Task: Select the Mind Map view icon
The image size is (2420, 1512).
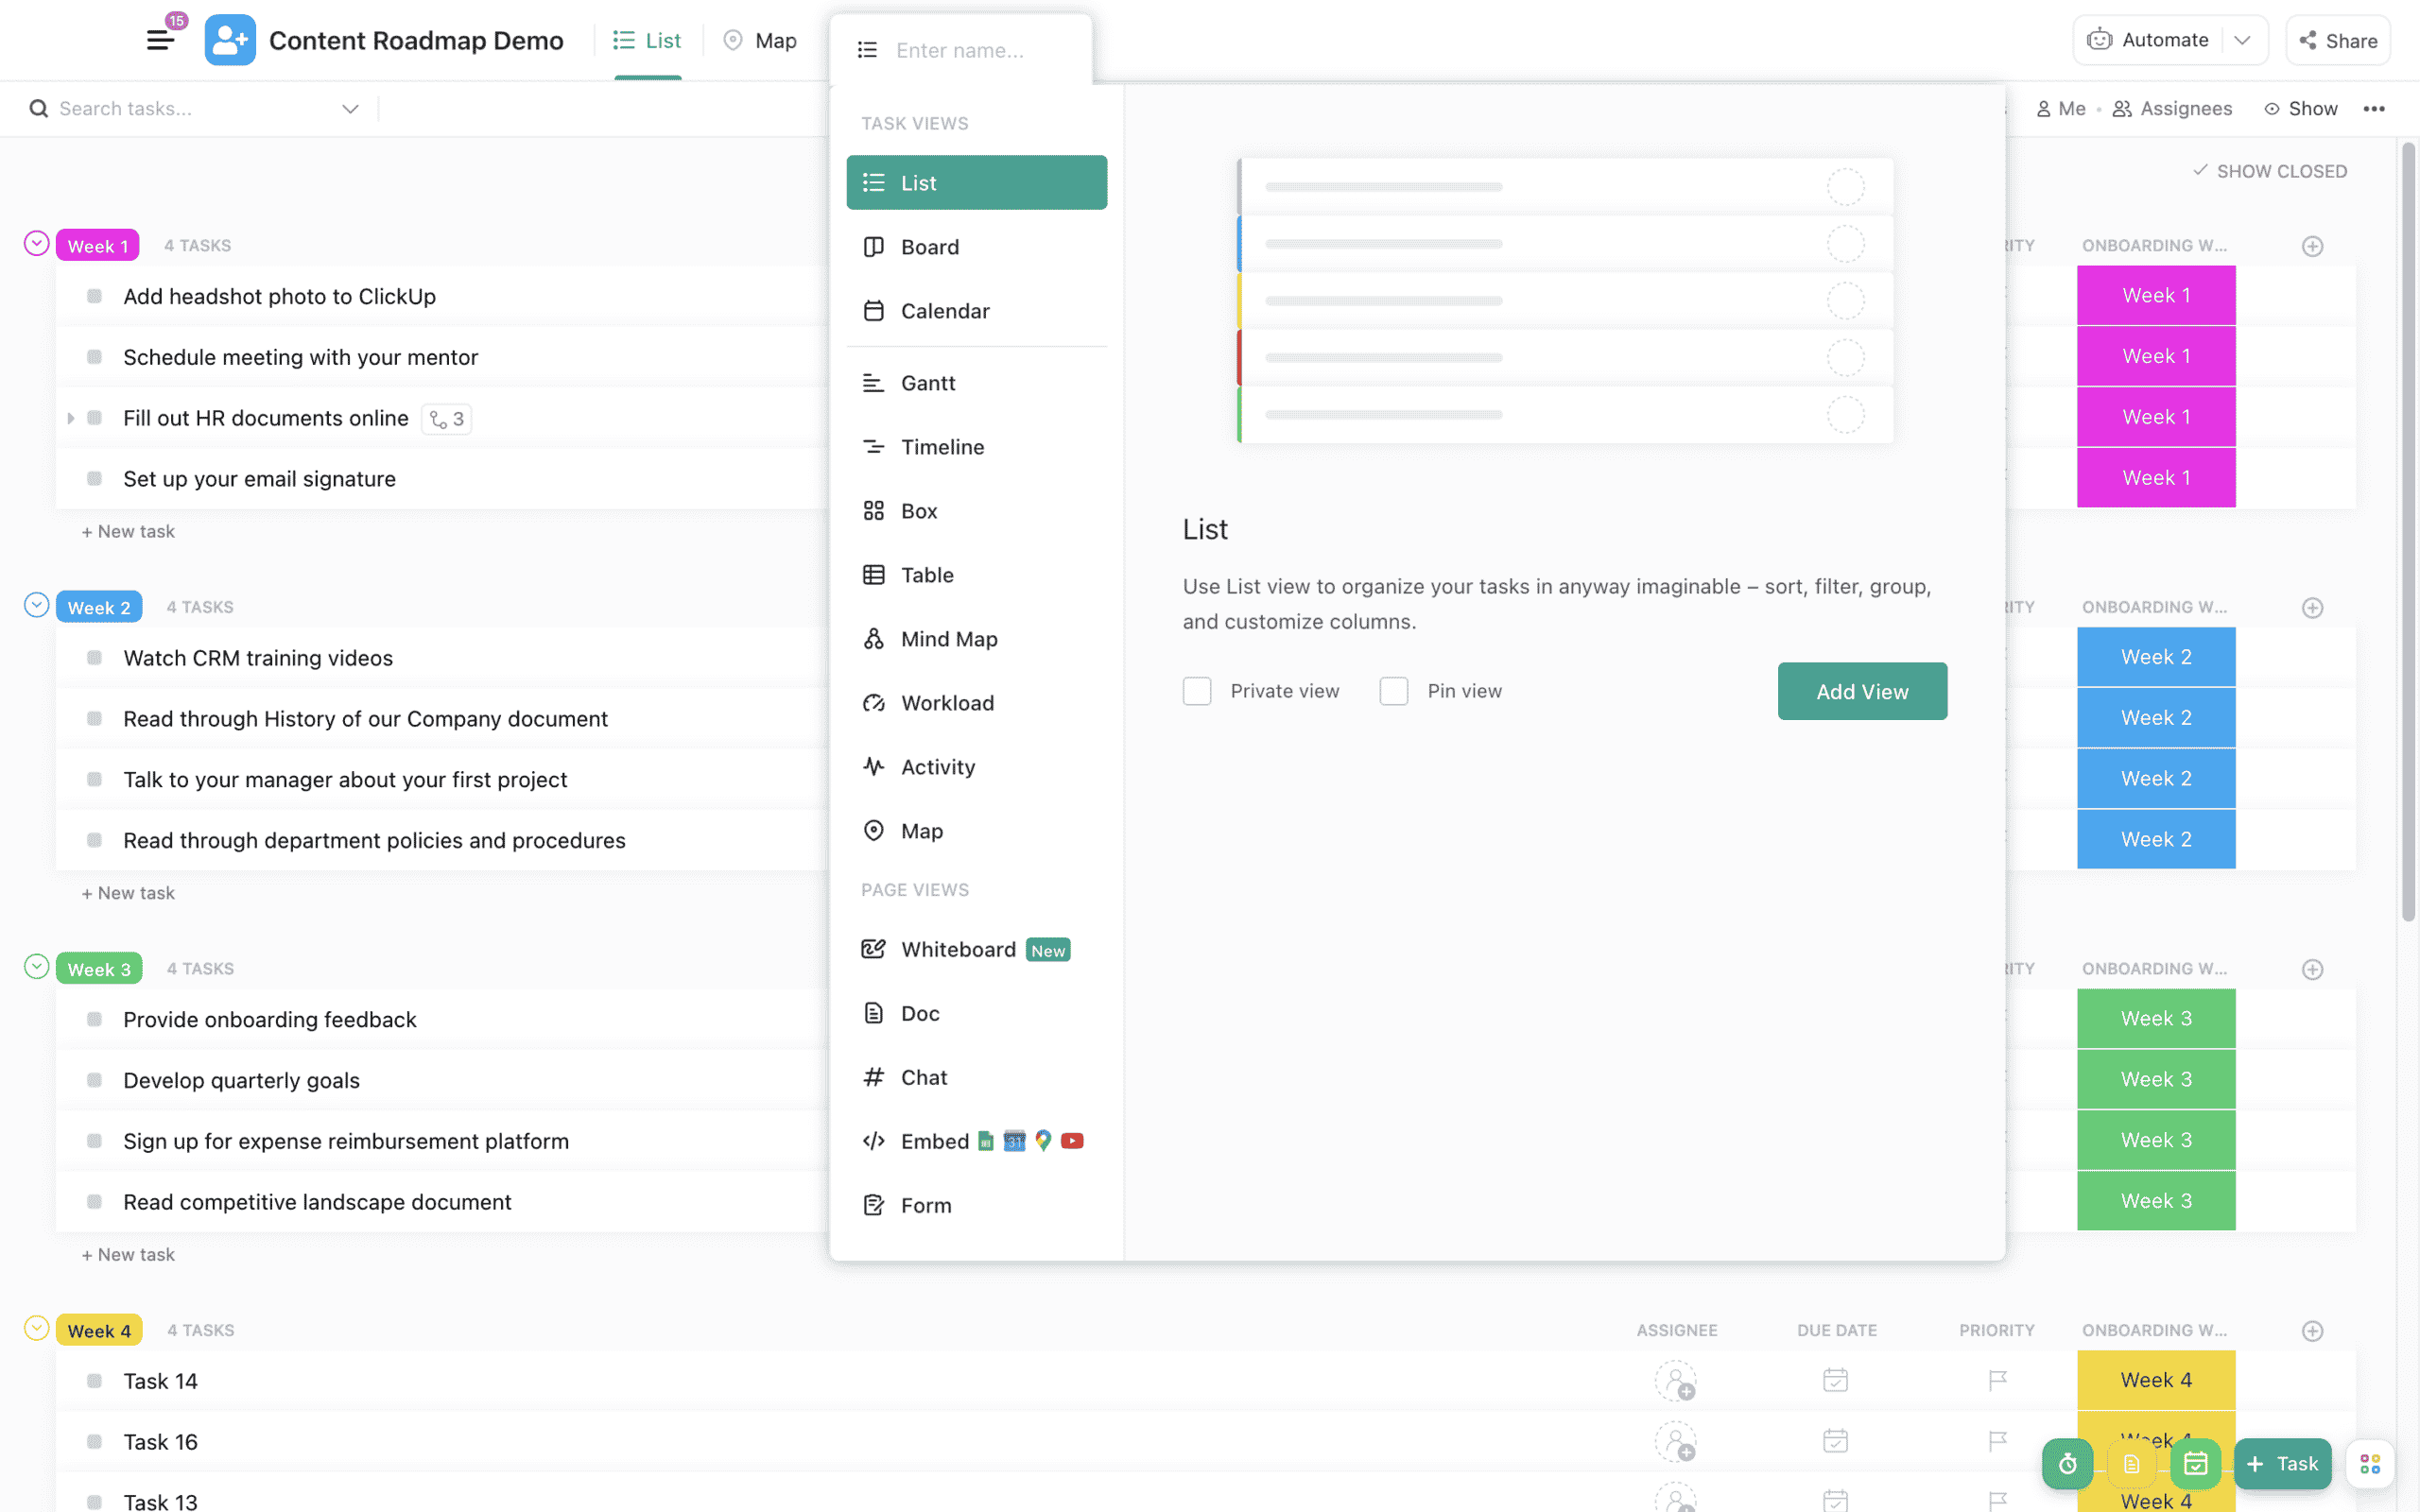Action: 873,639
